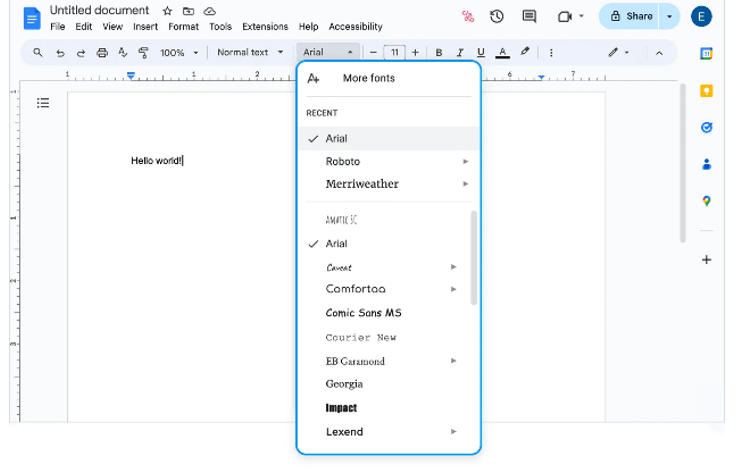
Task: Expand share options arrow
Action: click(669, 16)
